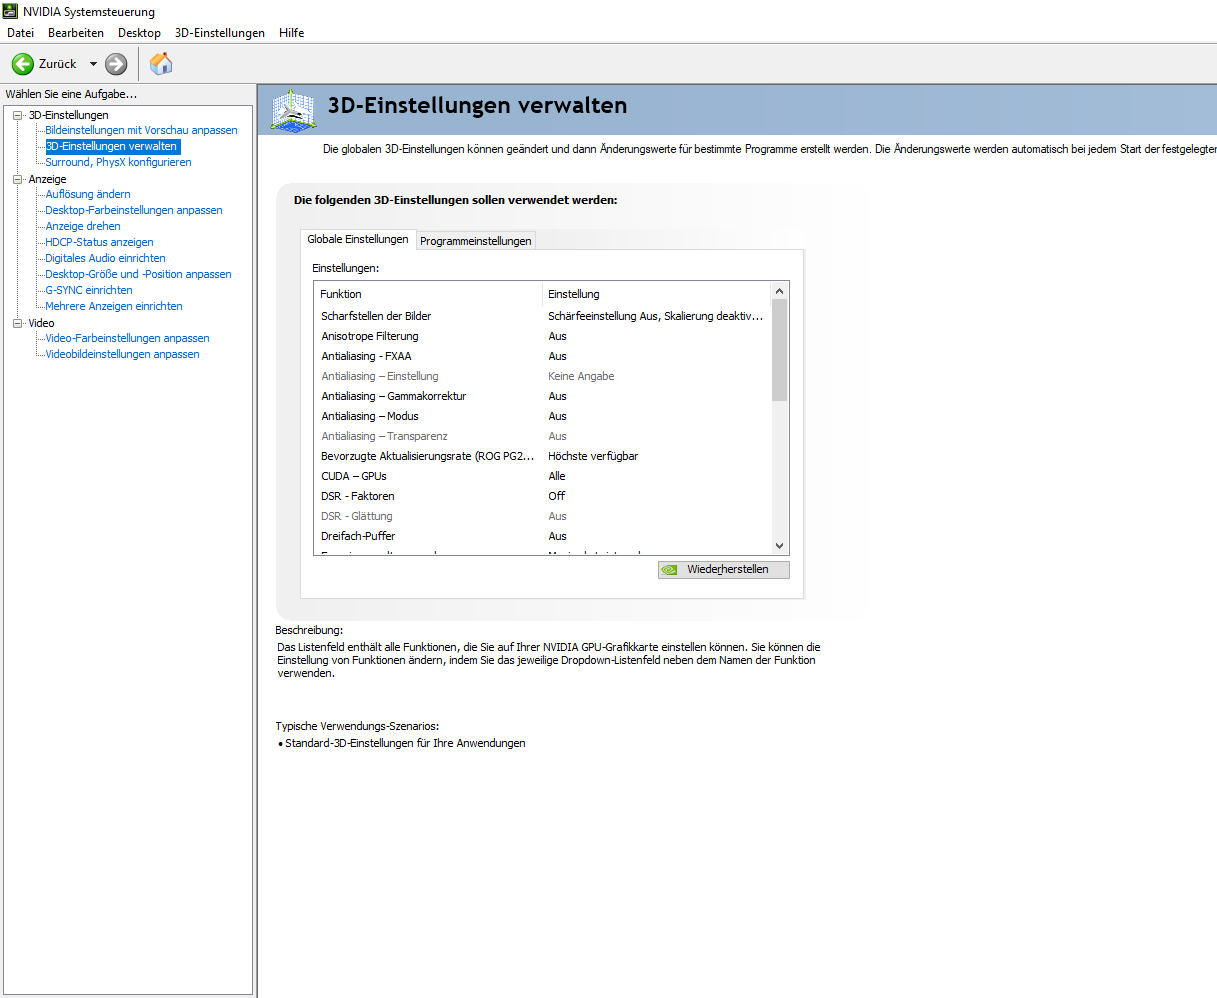Viewport: 1217px width, 998px height.
Task: Open Surround, PhysX konfigurieren
Action: [118, 162]
